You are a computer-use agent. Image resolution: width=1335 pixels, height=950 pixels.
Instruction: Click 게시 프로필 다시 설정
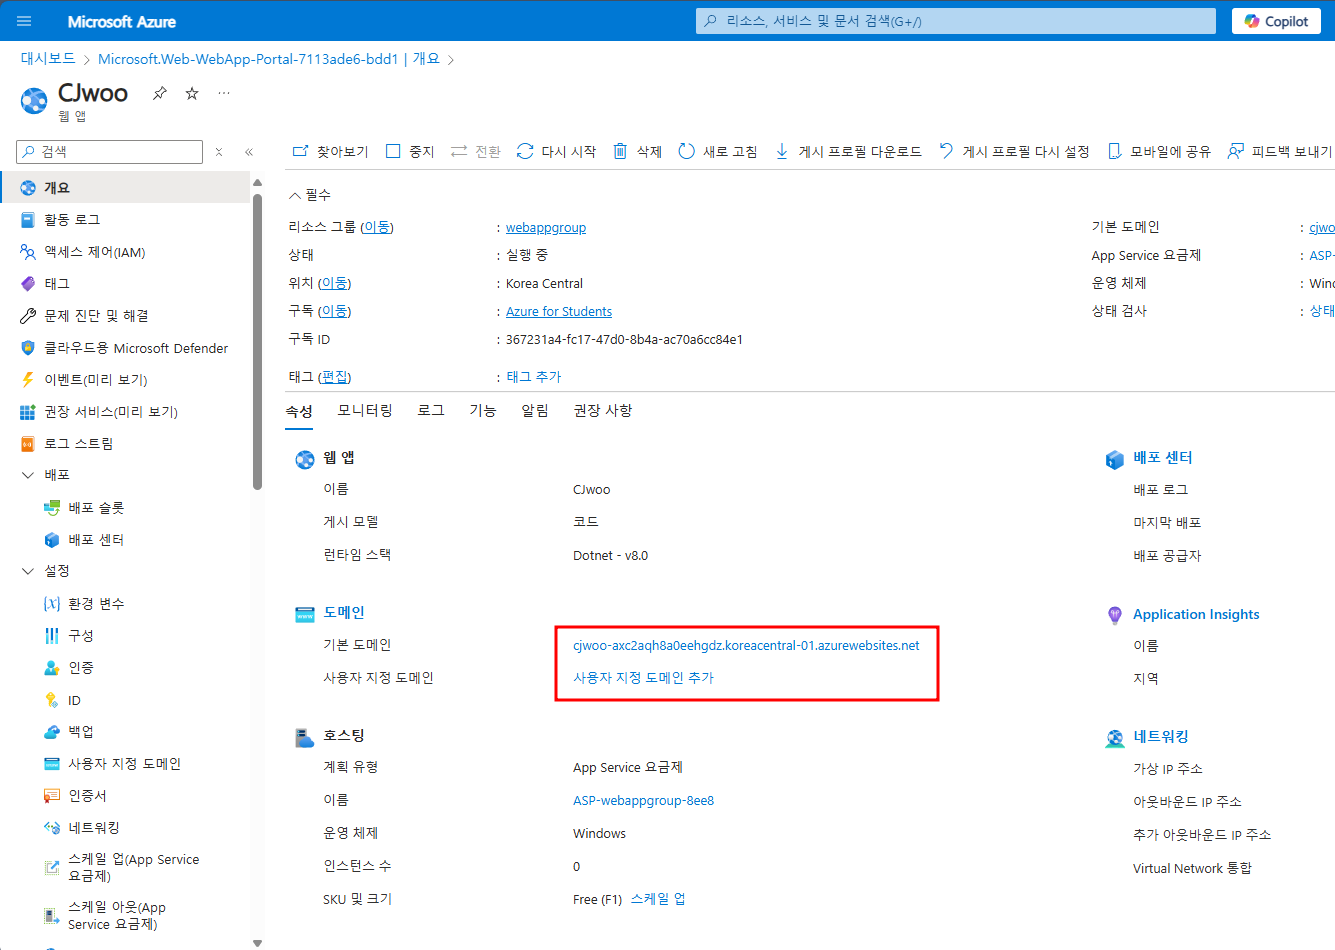(1014, 152)
